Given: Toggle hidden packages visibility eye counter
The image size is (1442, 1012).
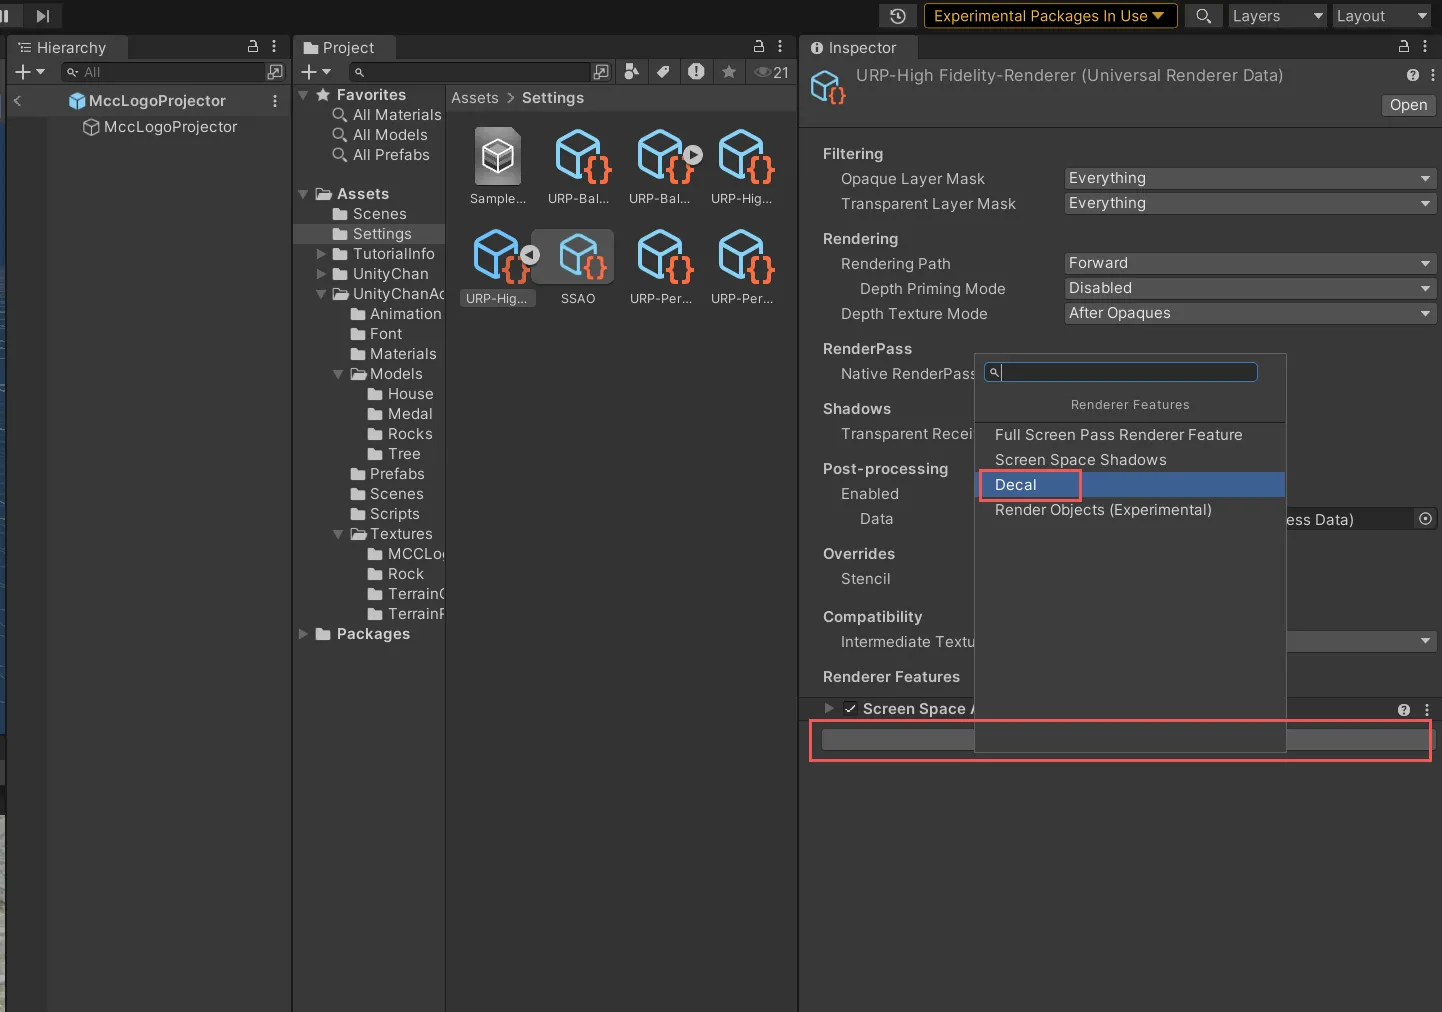Looking at the screenshot, I should [x=772, y=72].
